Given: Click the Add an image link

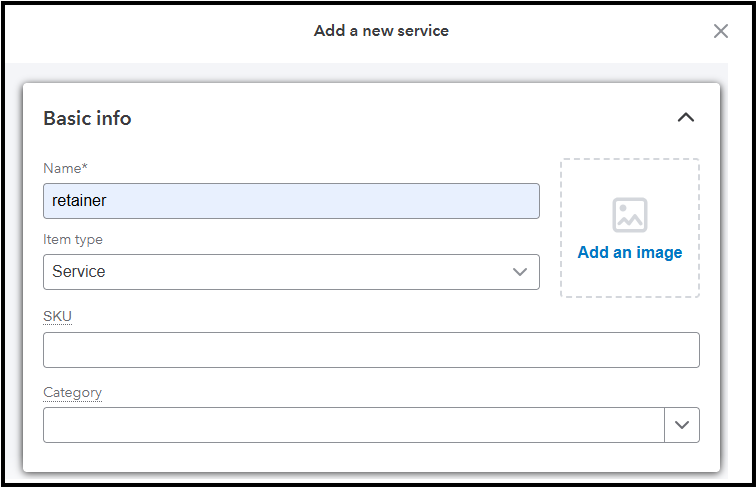Looking at the screenshot, I should (x=630, y=253).
